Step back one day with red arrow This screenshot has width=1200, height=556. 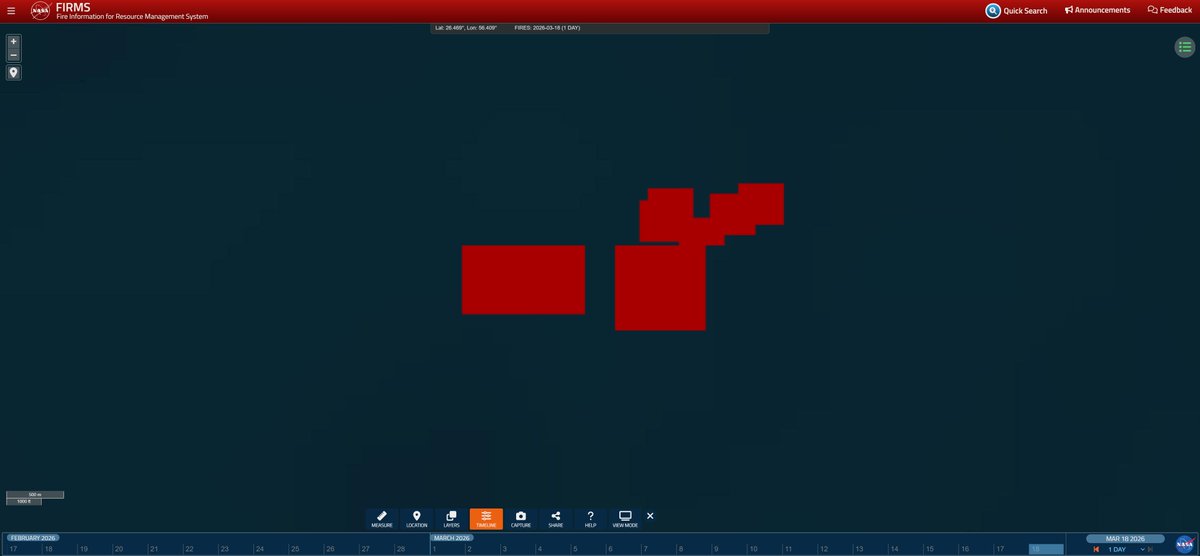[x=1096, y=549]
